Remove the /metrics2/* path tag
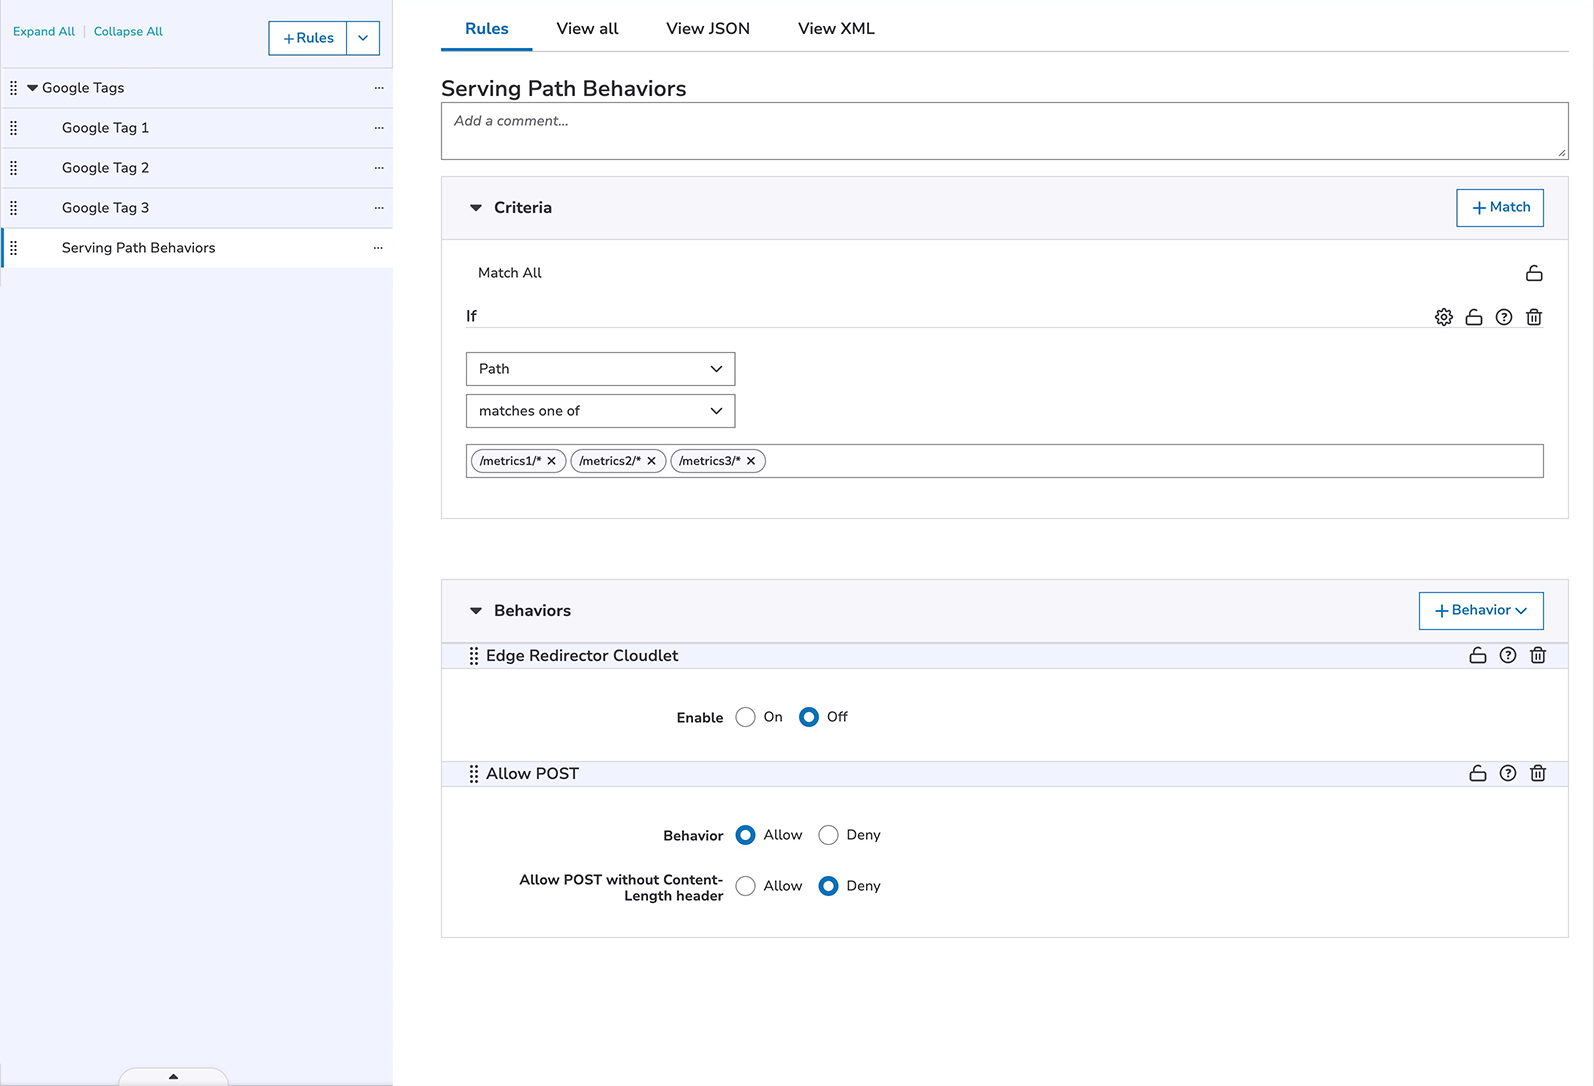This screenshot has width=1594, height=1086. pos(651,461)
